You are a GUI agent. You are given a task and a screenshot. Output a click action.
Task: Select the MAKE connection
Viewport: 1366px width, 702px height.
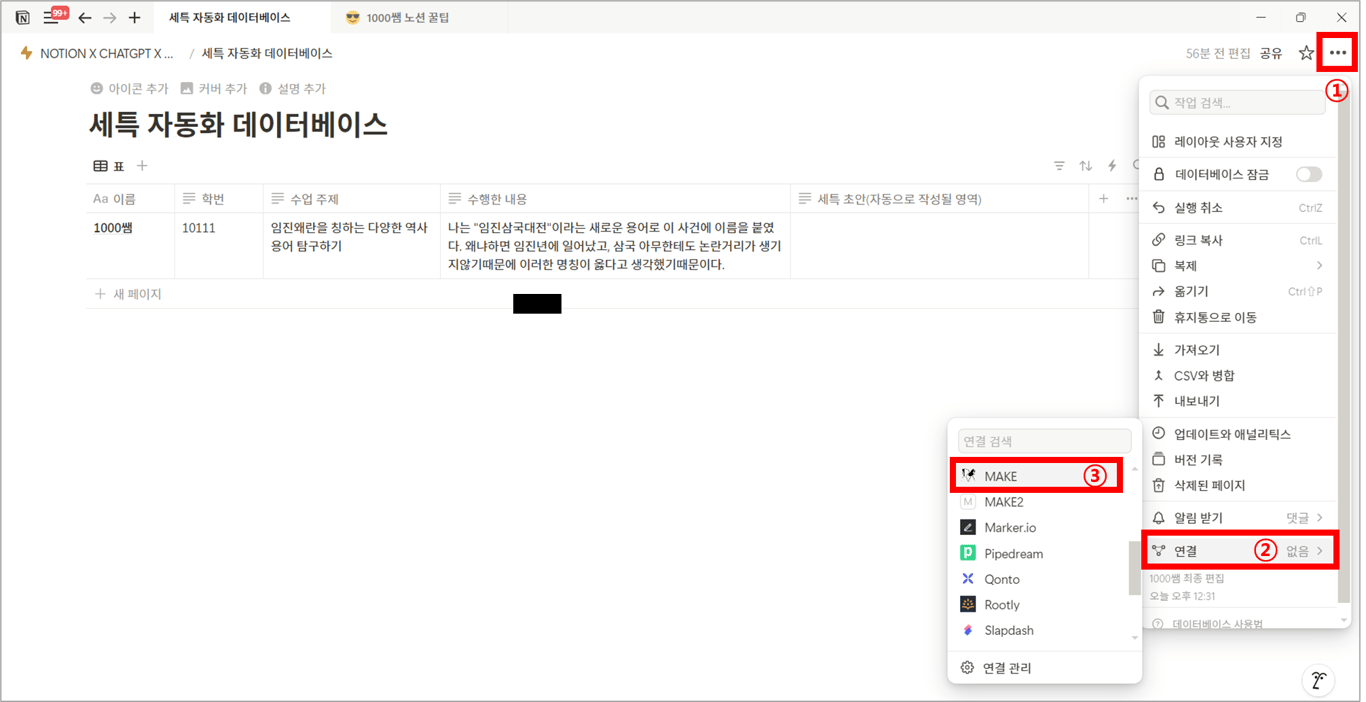(x=1038, y=476)
